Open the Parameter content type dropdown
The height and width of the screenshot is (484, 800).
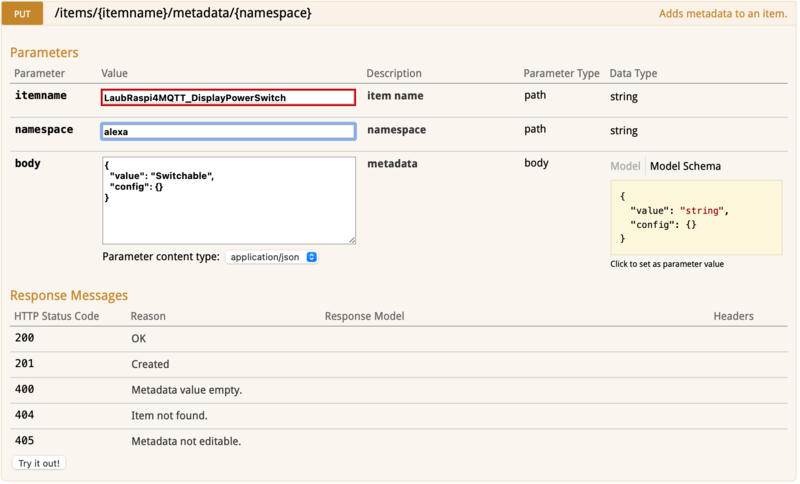272,257
